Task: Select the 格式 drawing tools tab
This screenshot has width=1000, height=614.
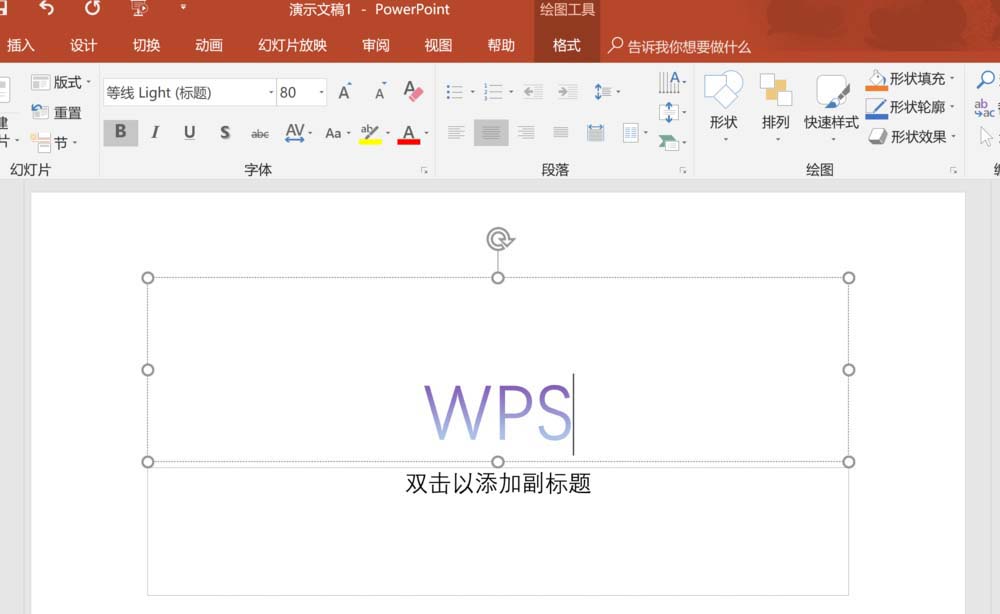Action: coord(566,45)
